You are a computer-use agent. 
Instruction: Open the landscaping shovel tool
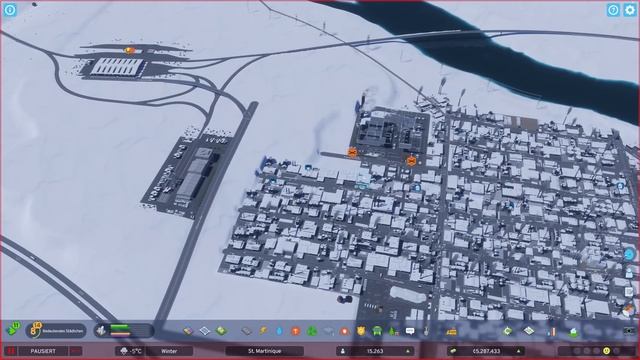coord(427,331)
